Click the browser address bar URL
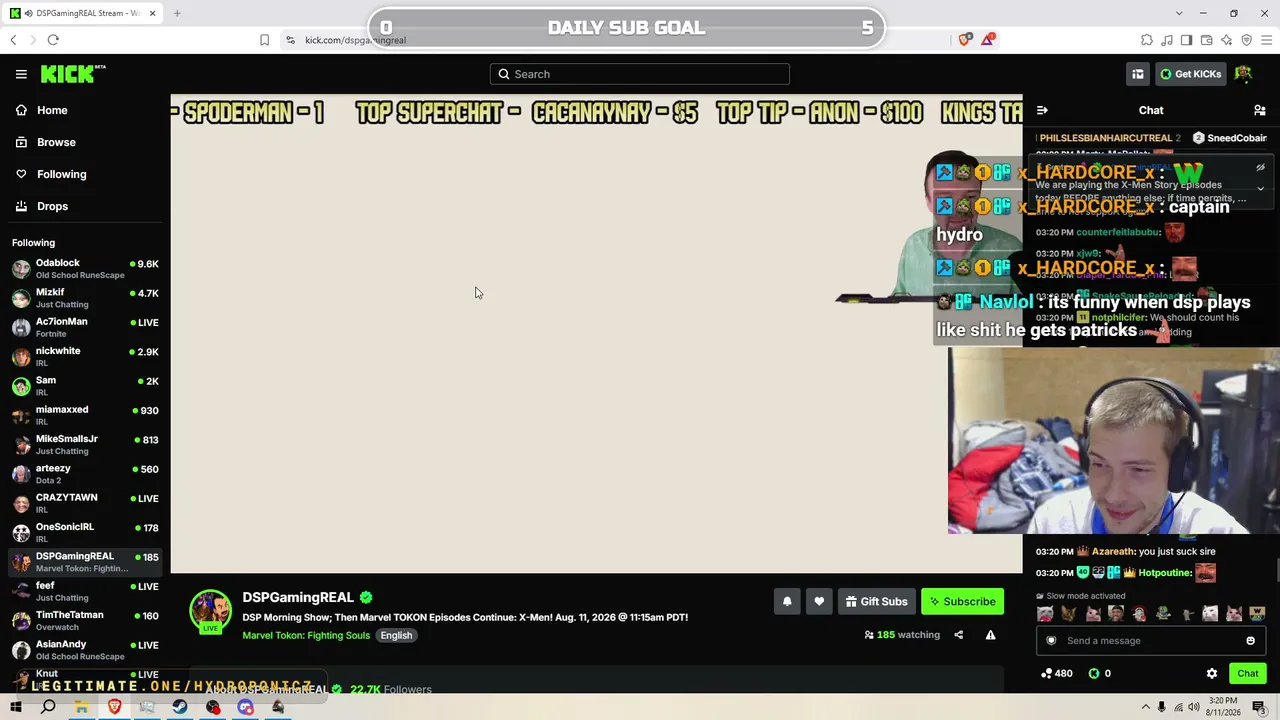Viewport: 1280px width, 720px height. tap(355, 40)
